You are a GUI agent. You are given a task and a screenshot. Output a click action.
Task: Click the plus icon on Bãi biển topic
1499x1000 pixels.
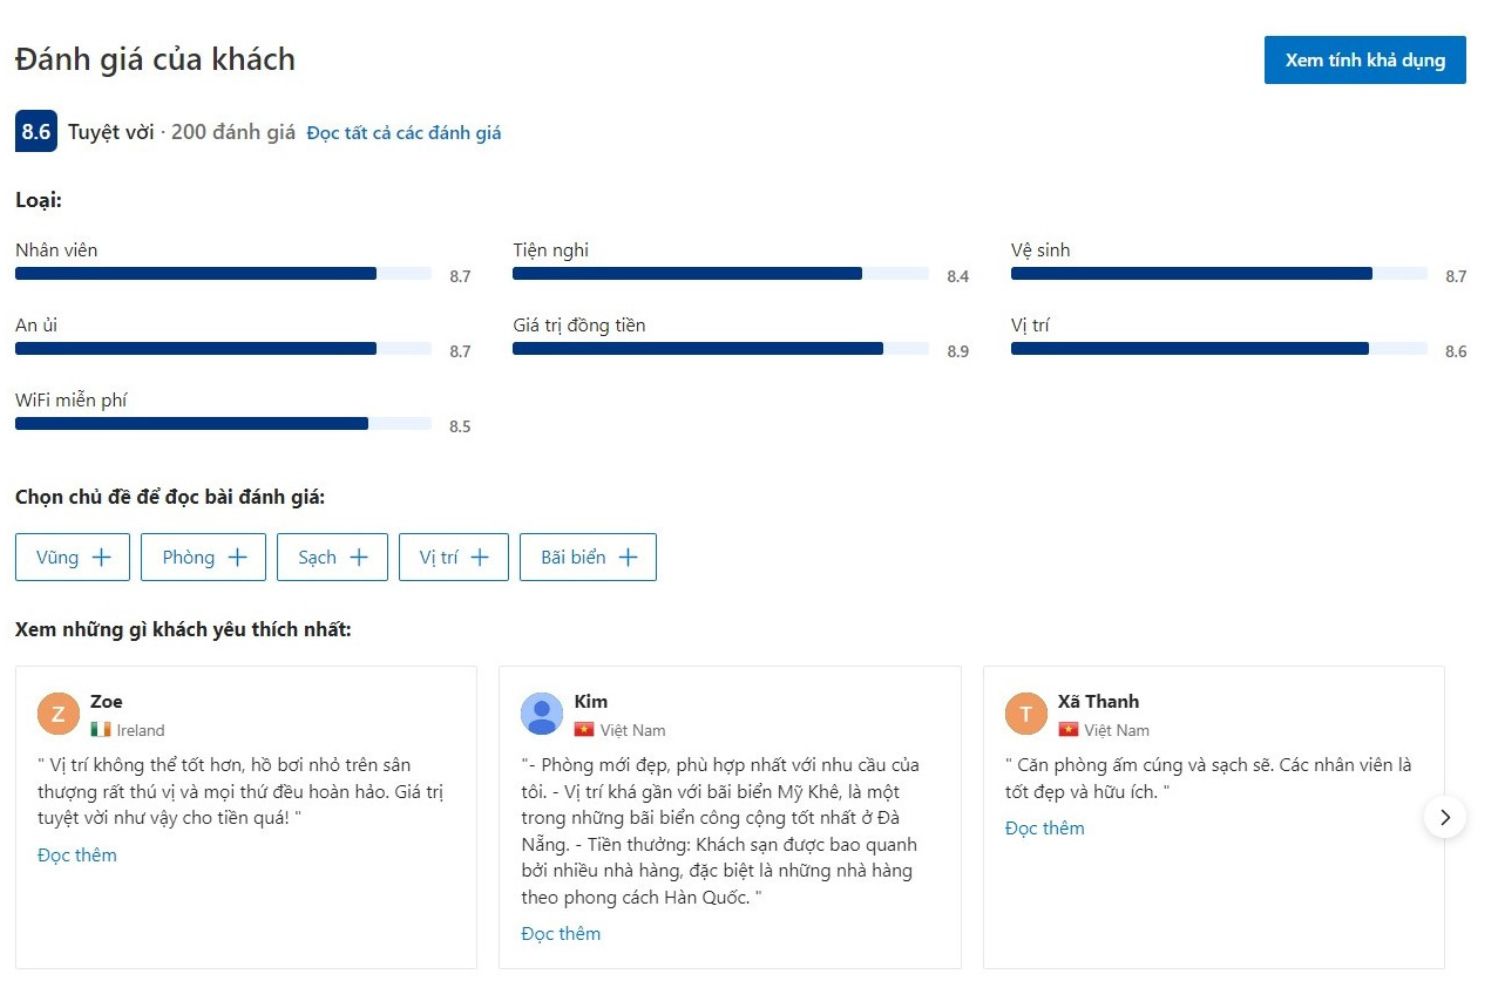(628, 558)
